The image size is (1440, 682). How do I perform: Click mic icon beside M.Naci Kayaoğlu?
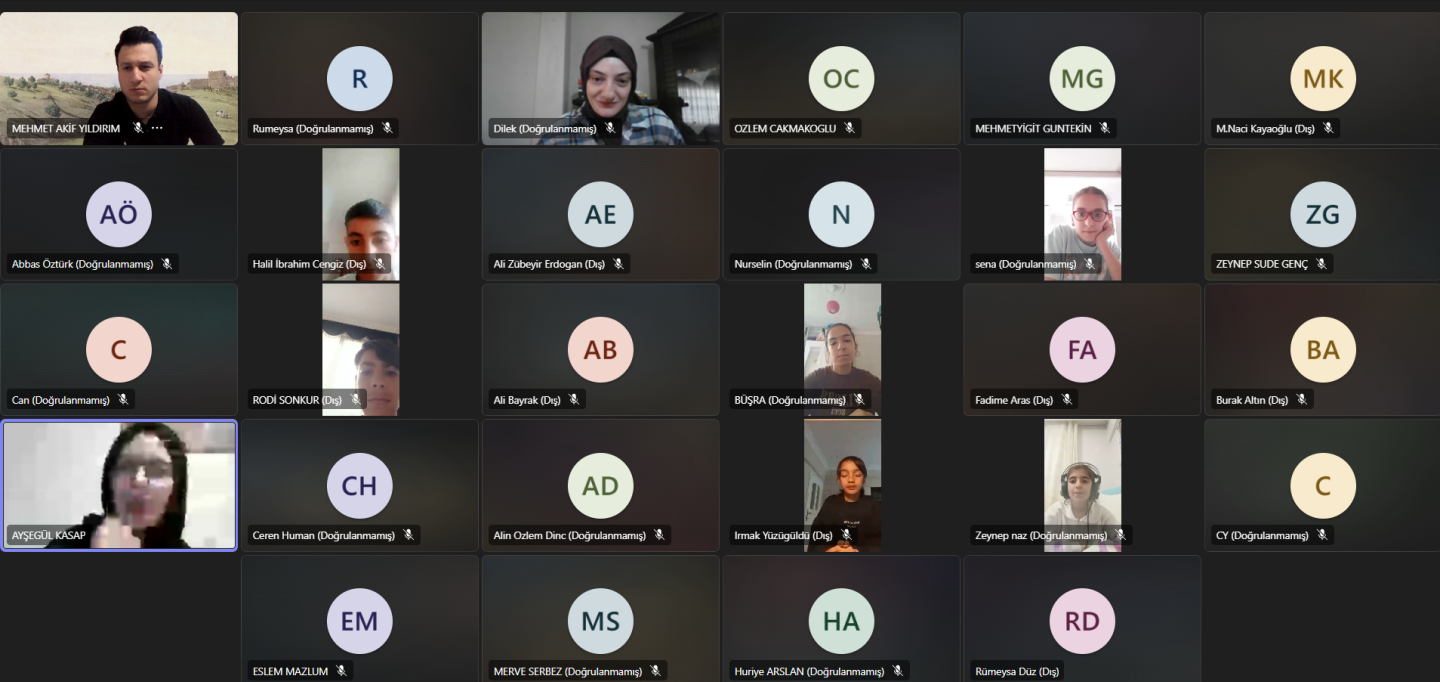tap(1328, 128)
